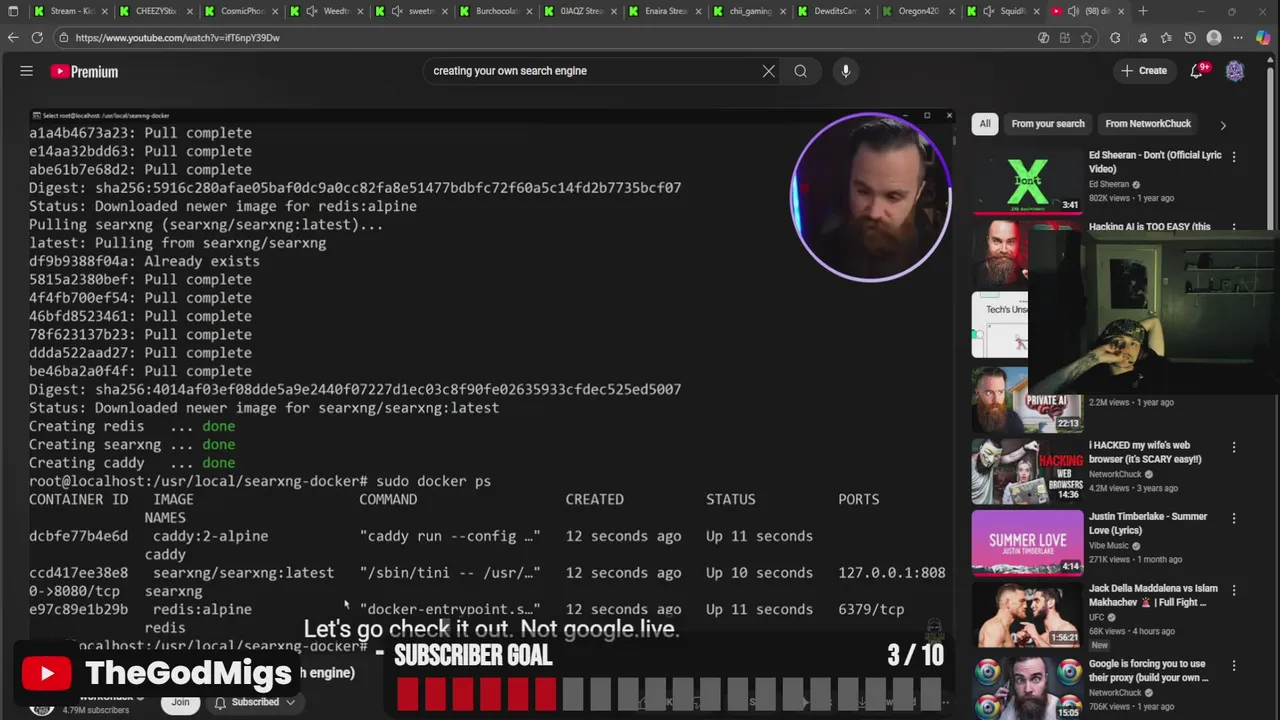
Task: Open Google proxy video thumbnail
Action: 1027,688
